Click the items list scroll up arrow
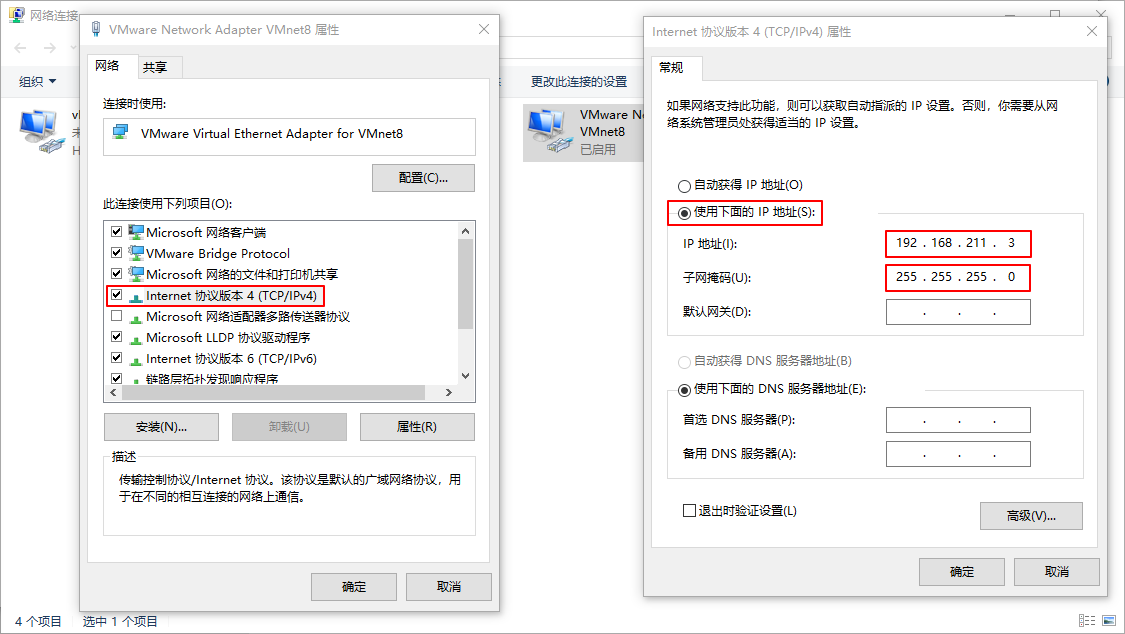 click(466, 231)
